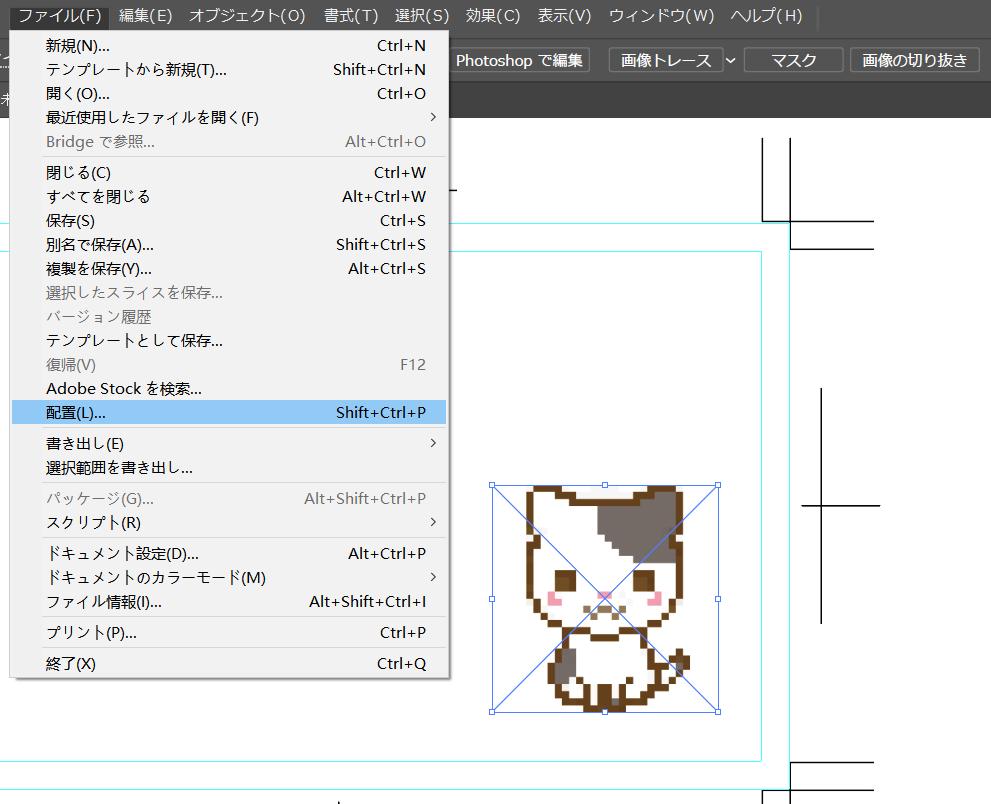Expand the 書き出し(E) submenu
Screen dimensions: 991x804
coord(85,444)
